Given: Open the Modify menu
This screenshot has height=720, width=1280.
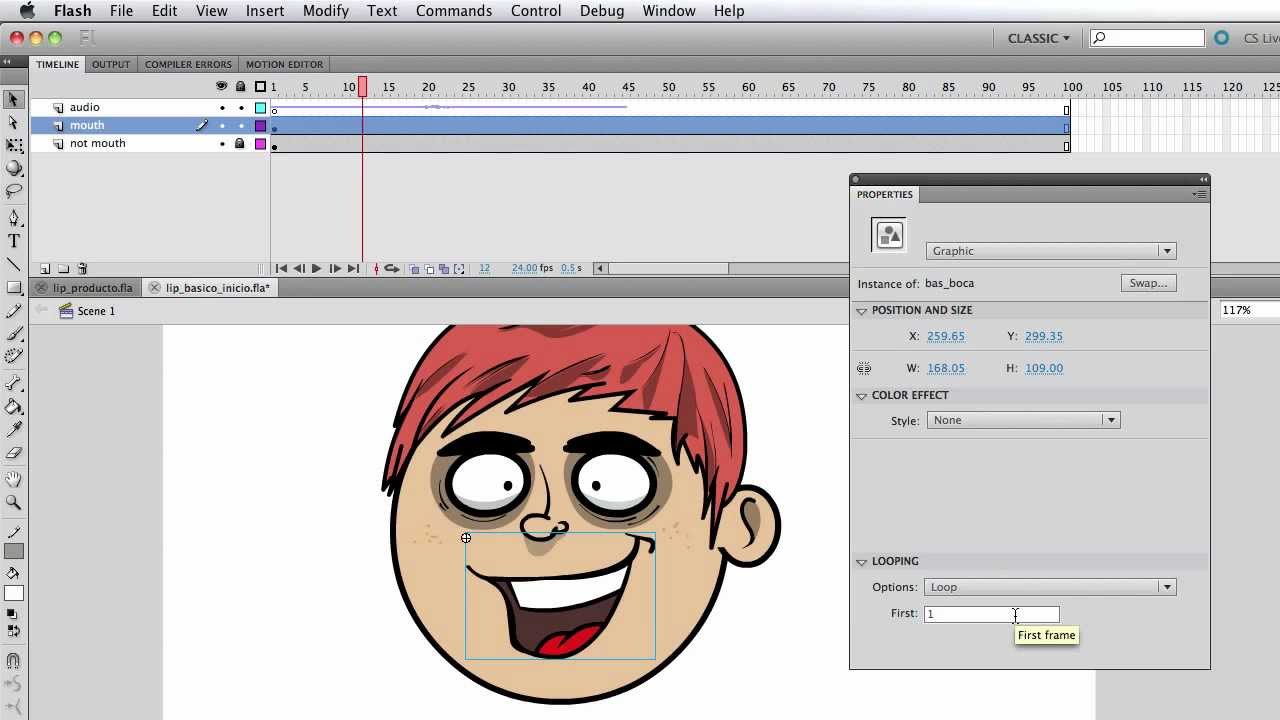Looking at the screenshot, I should click(x=325, y=11).
